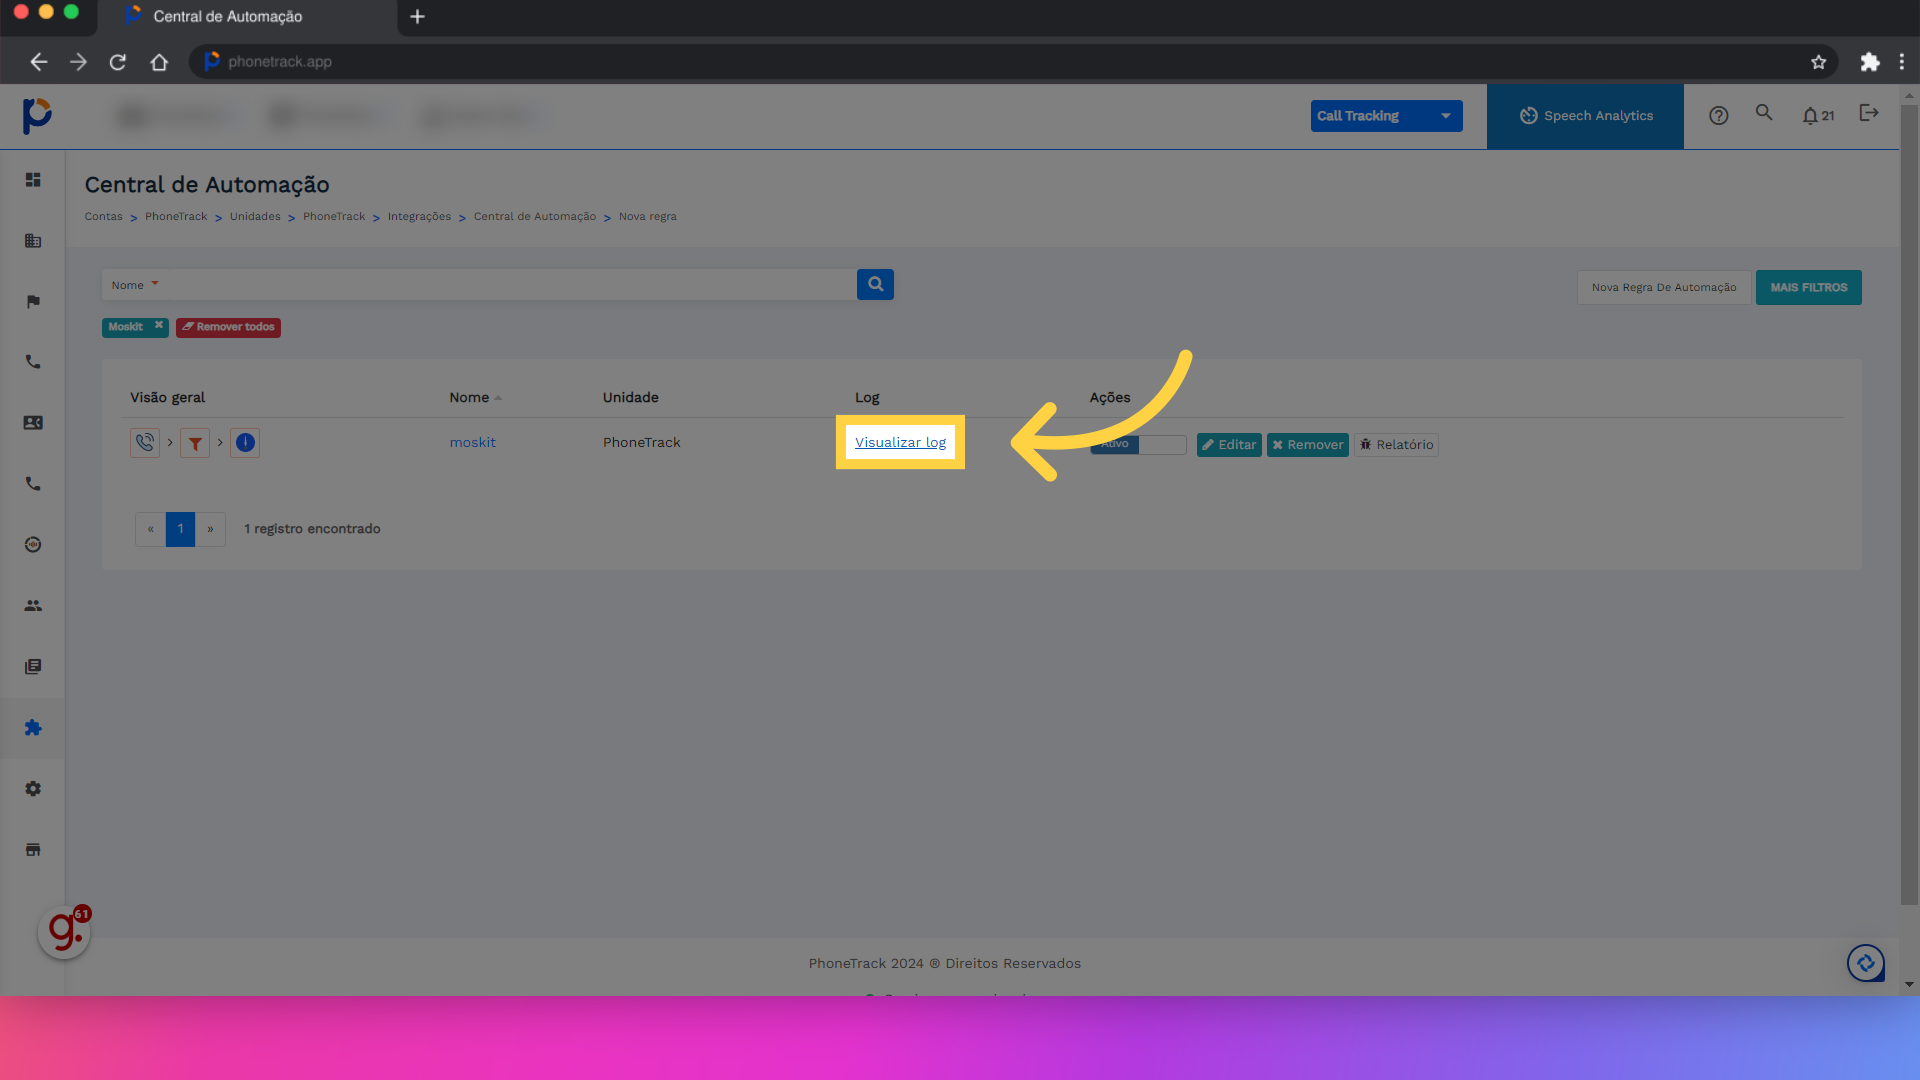Click the logout exit icon
This screenshot has height=1080, width=1920.
click(1869, 113)
